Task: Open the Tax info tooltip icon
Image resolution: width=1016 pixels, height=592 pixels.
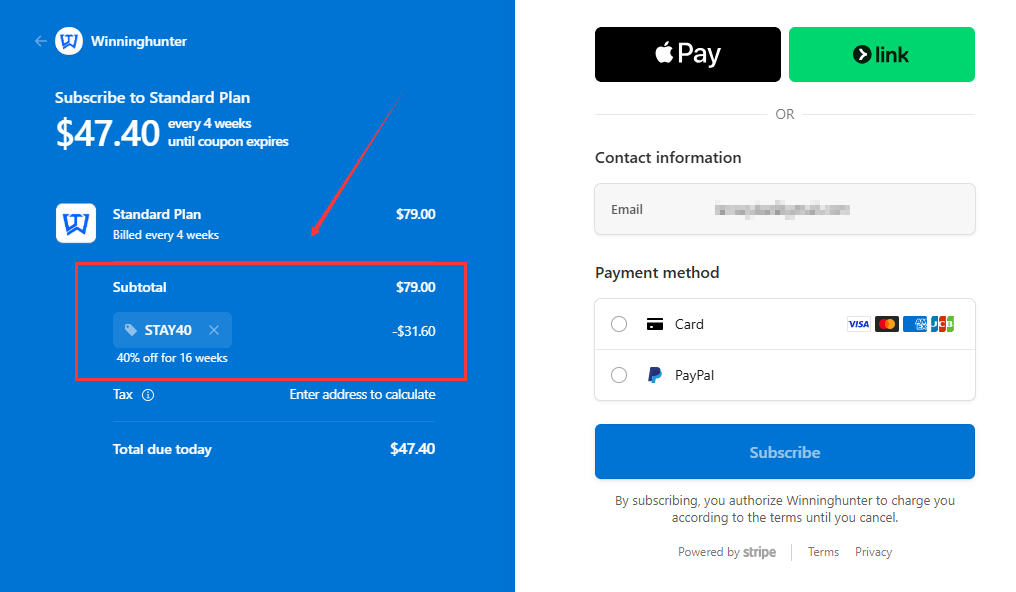Action: [148, 395]
